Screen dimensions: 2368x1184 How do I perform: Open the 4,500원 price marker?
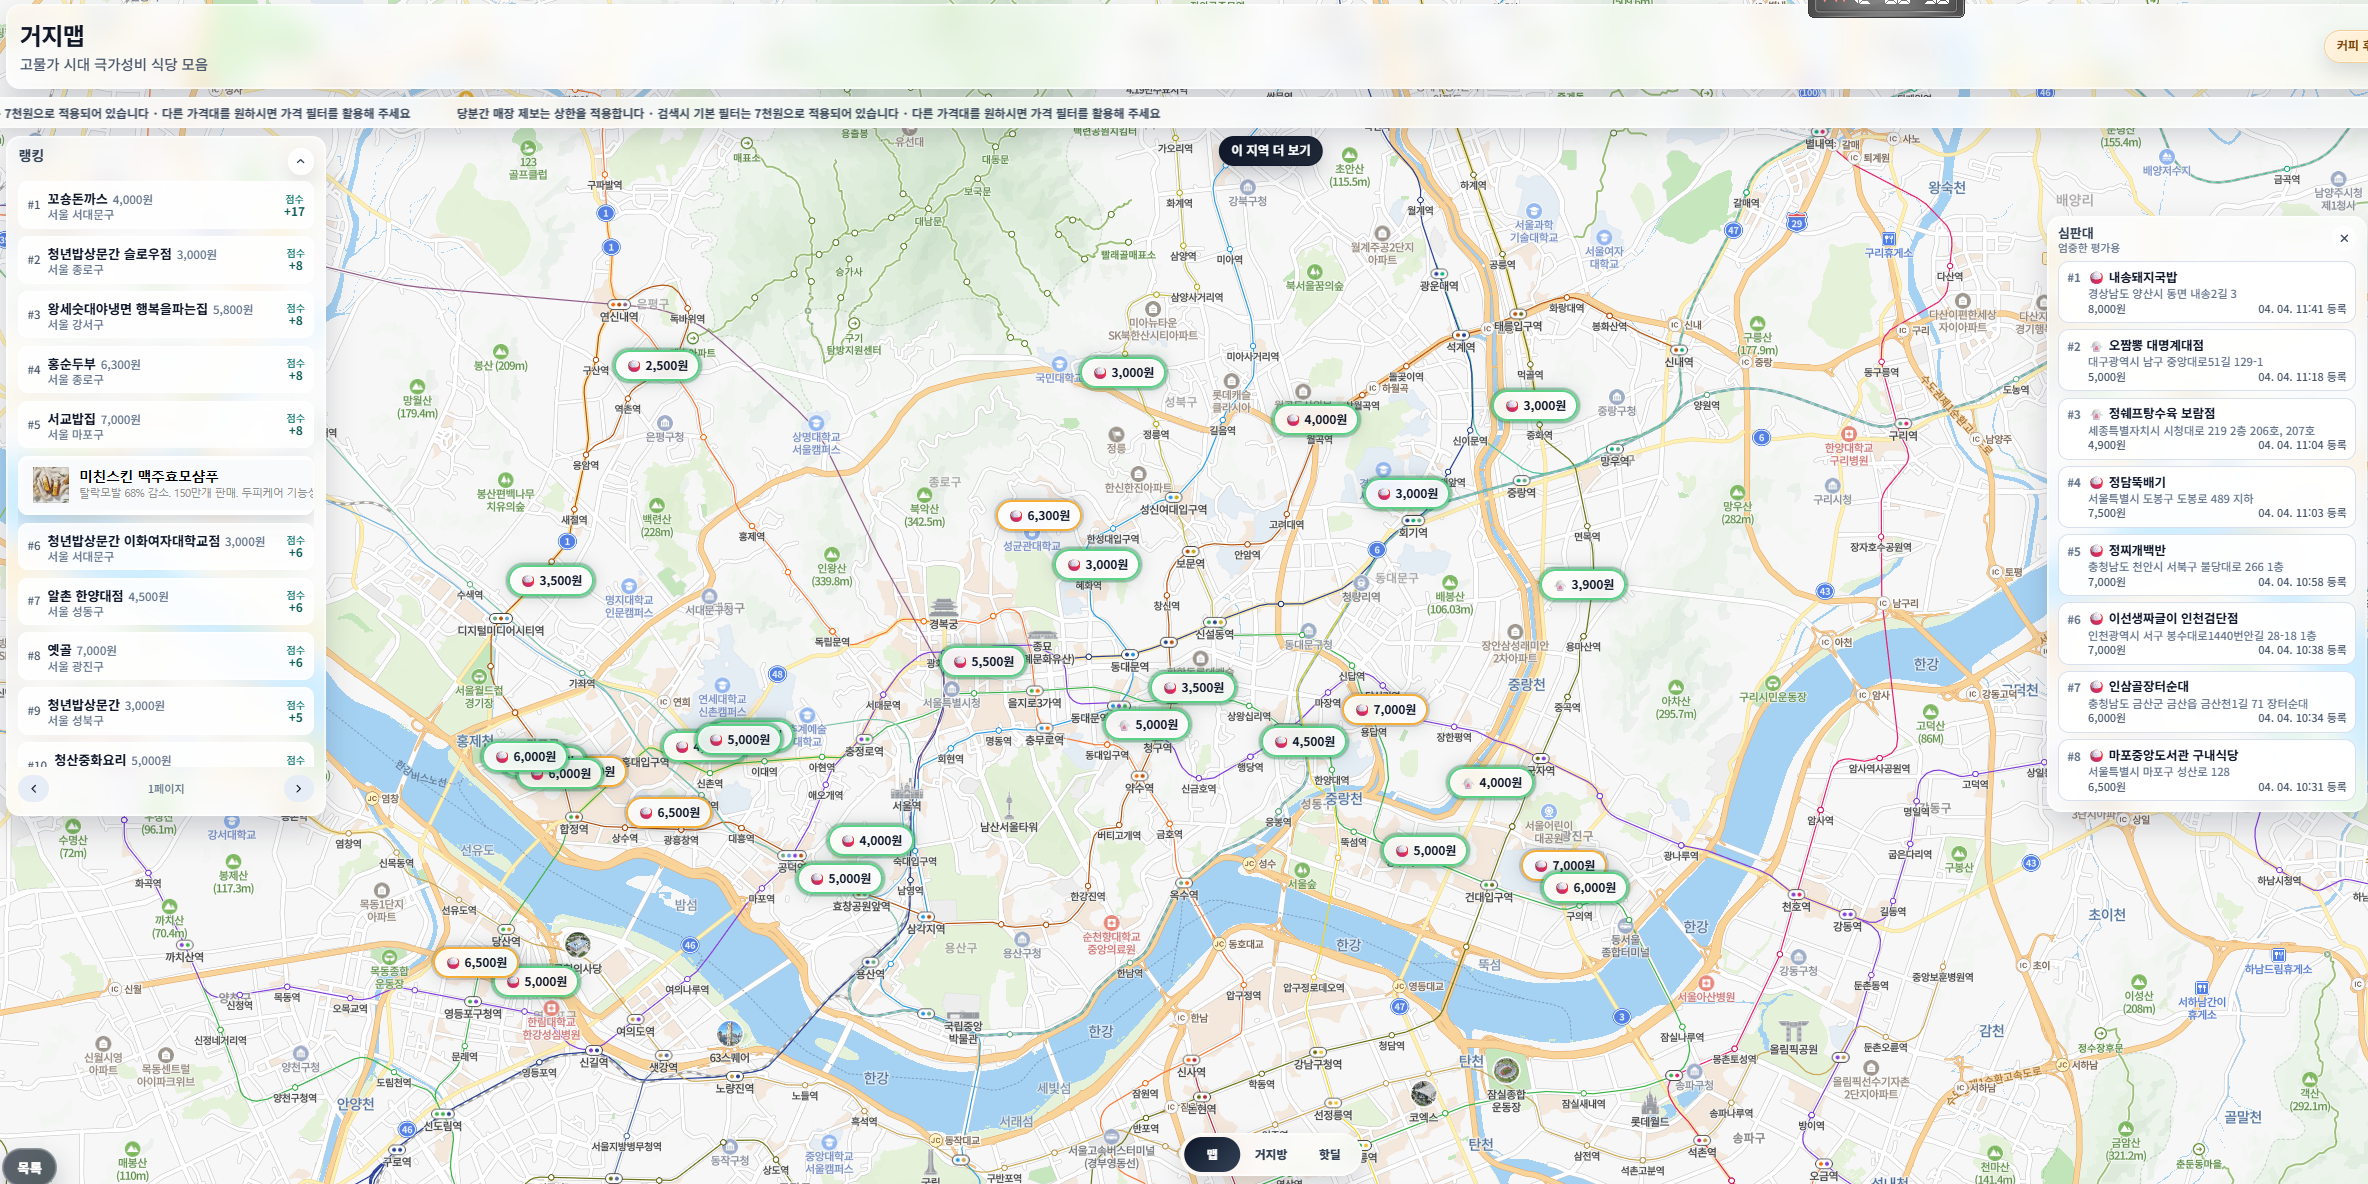[1304, 742]
